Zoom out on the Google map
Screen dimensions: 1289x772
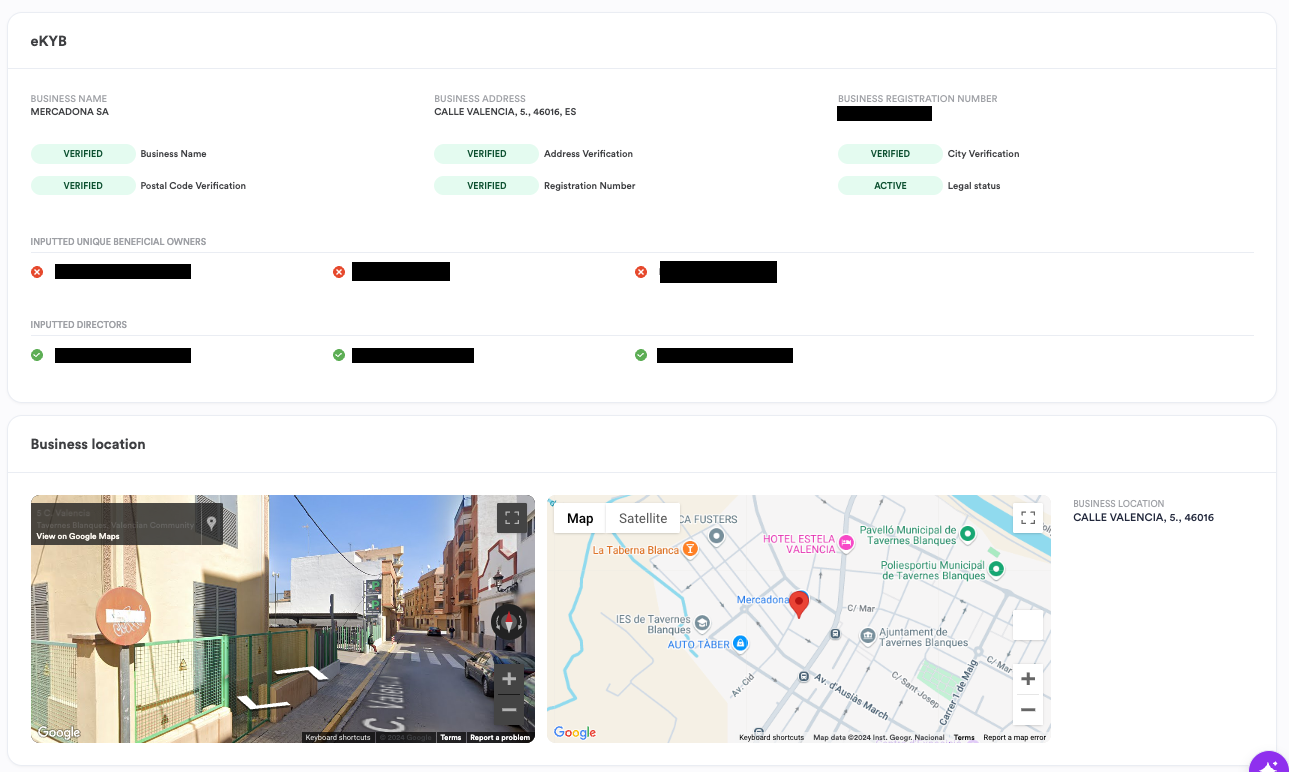point(1028,710)
